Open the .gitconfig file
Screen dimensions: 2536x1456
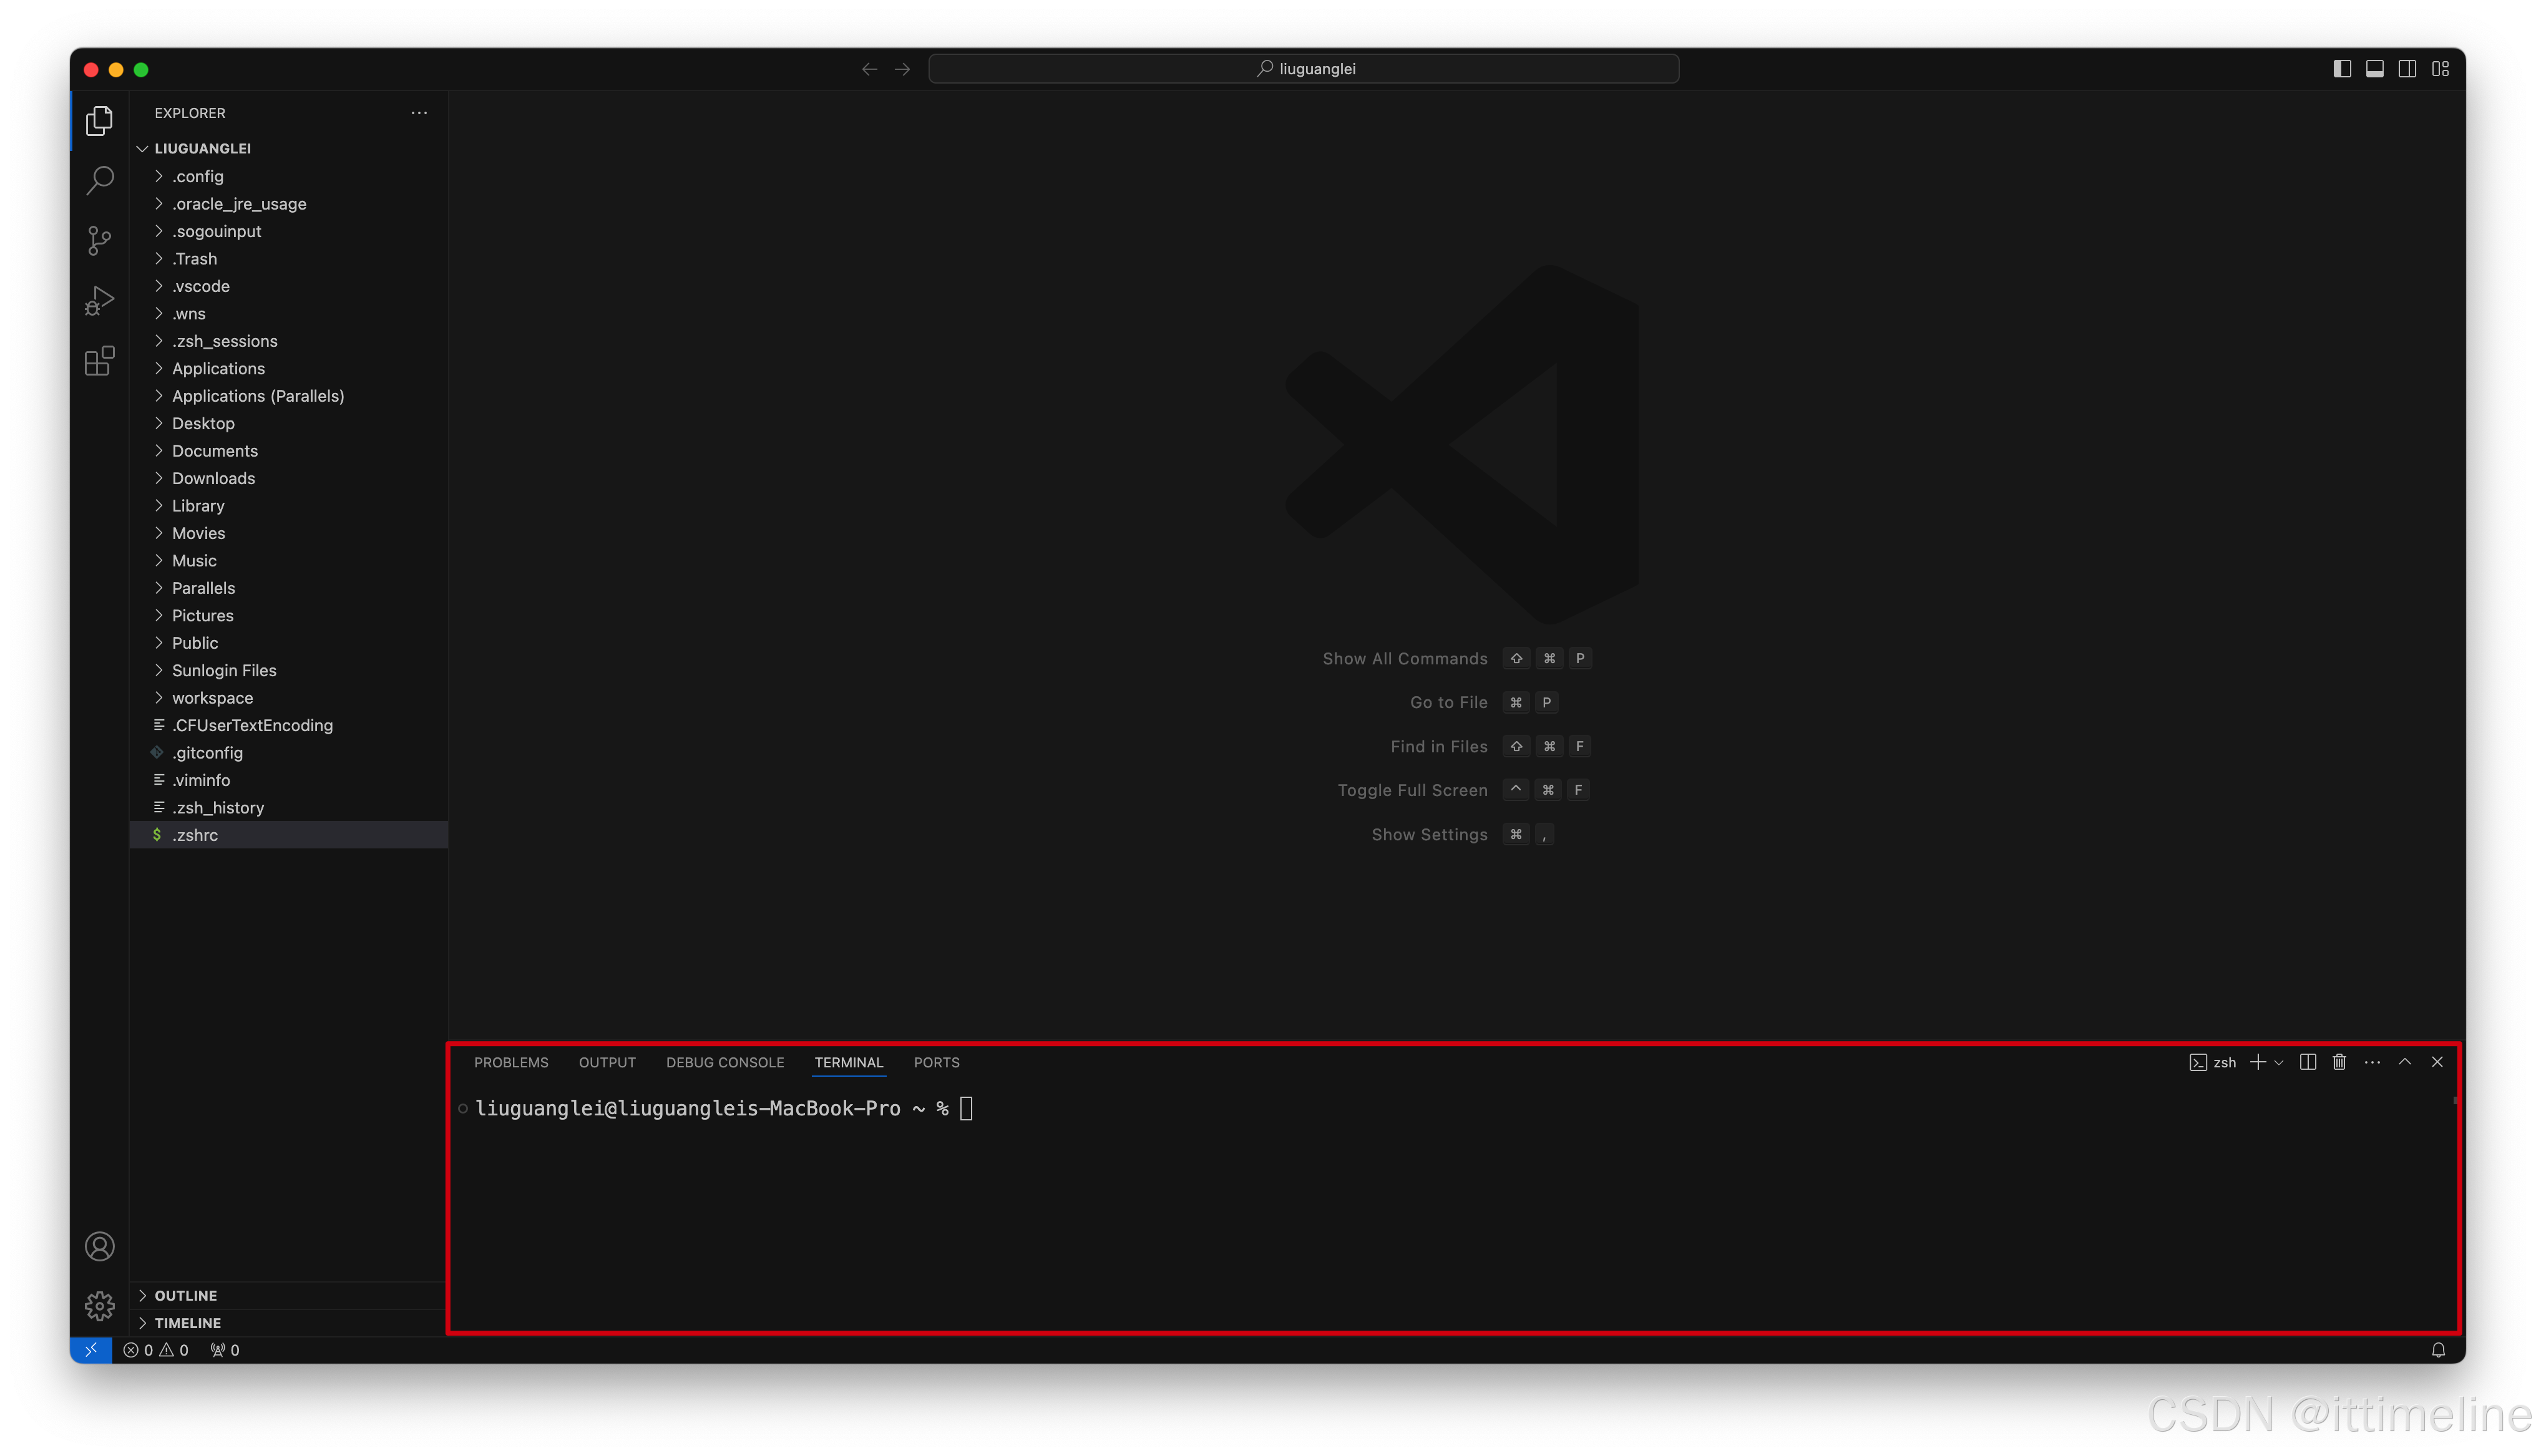click(207, 753)
